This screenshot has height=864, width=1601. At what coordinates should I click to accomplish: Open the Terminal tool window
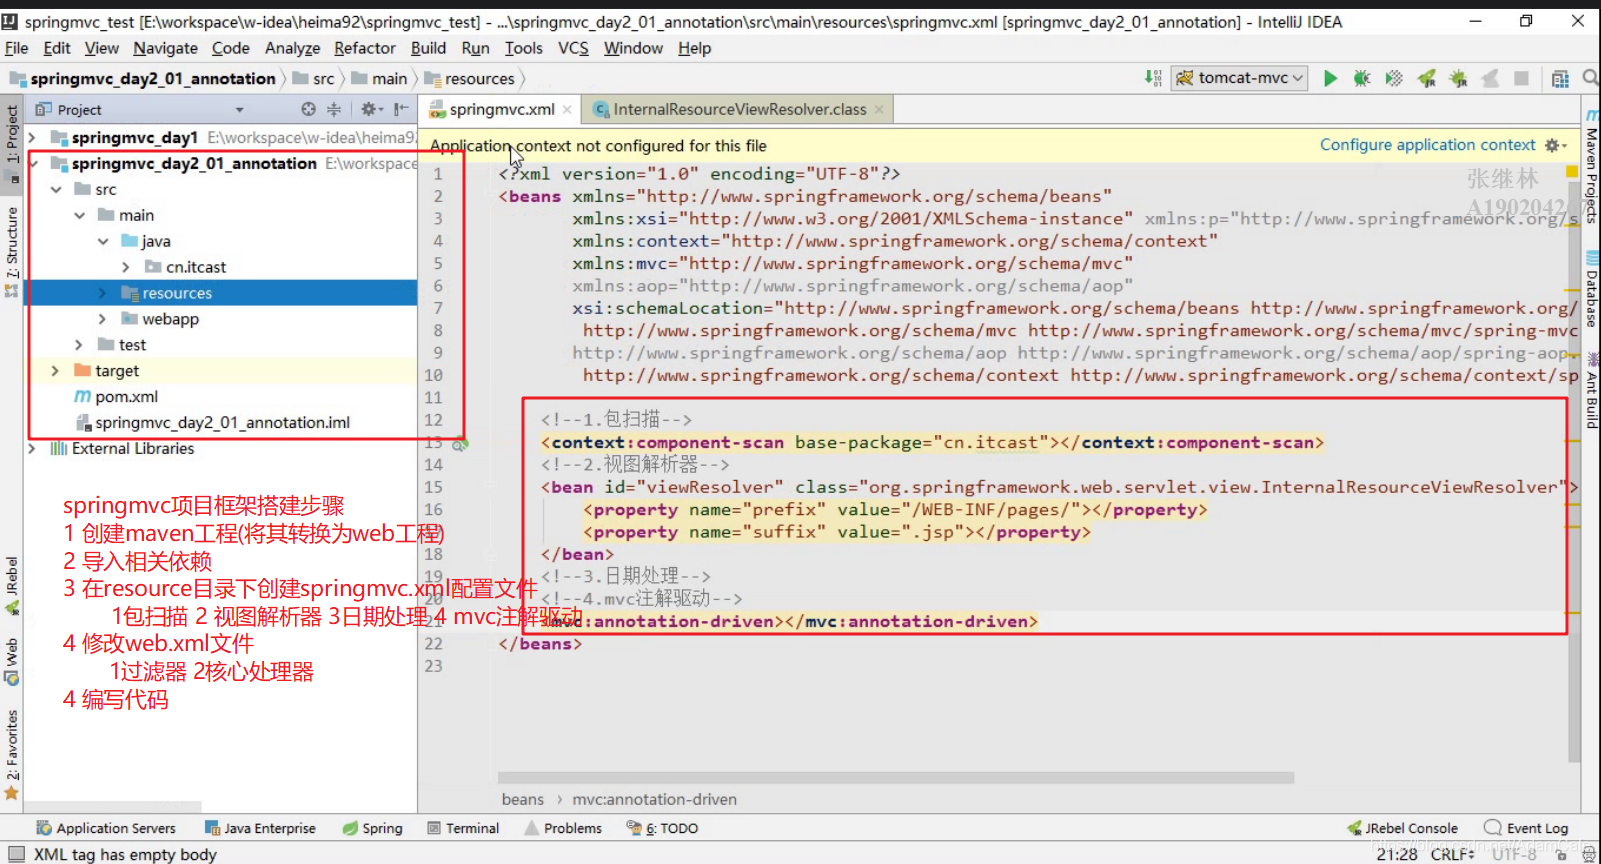click(x=463, y=828)
